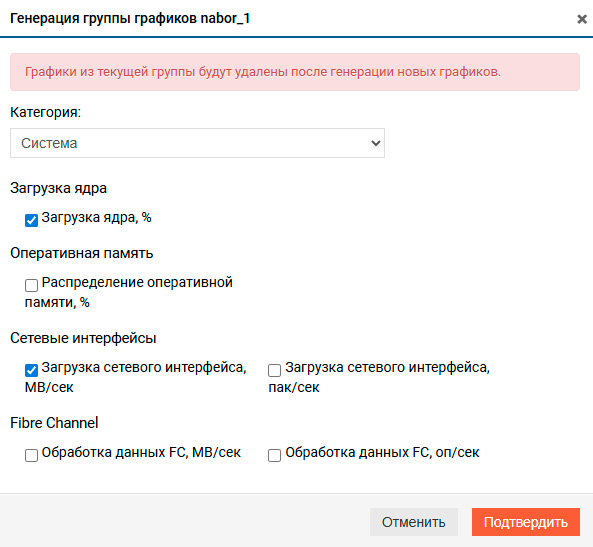Enable Распределение оперативной памяти, % checkbox
The width and height of the screenshot is (593, 547).
(x=31, y=285)
